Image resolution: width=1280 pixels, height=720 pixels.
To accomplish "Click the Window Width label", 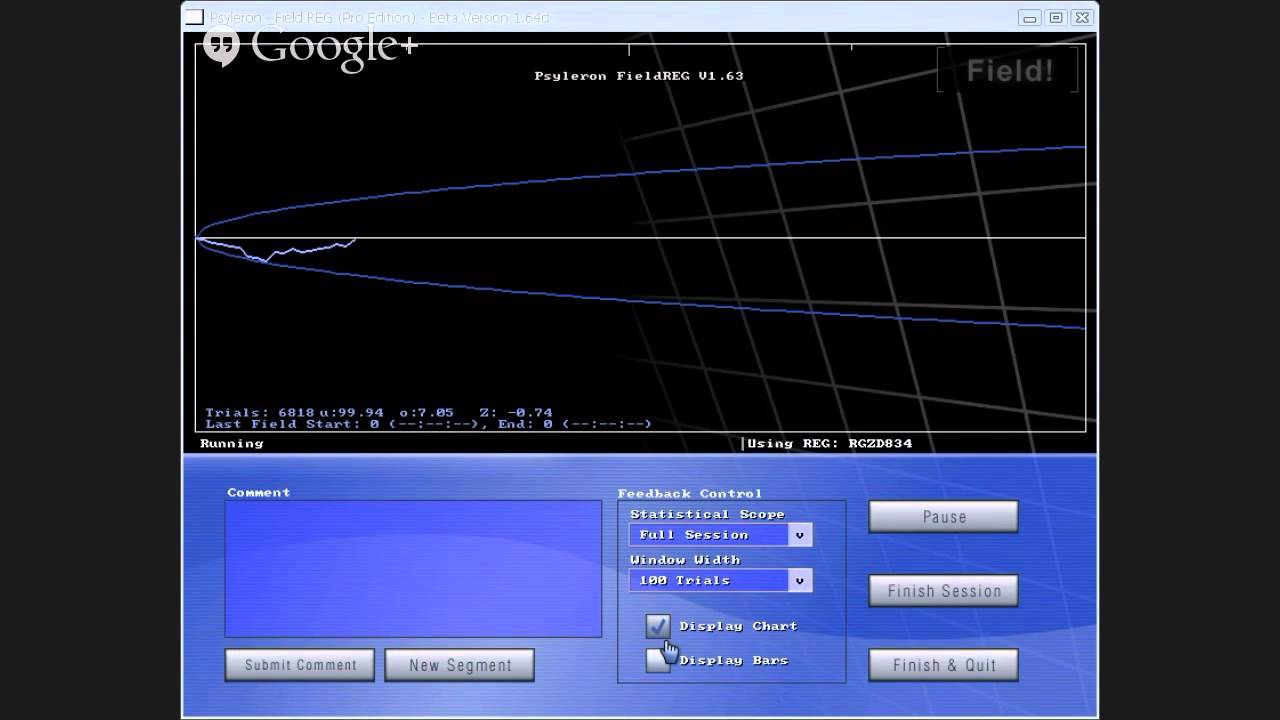I will tap(685, 560).
